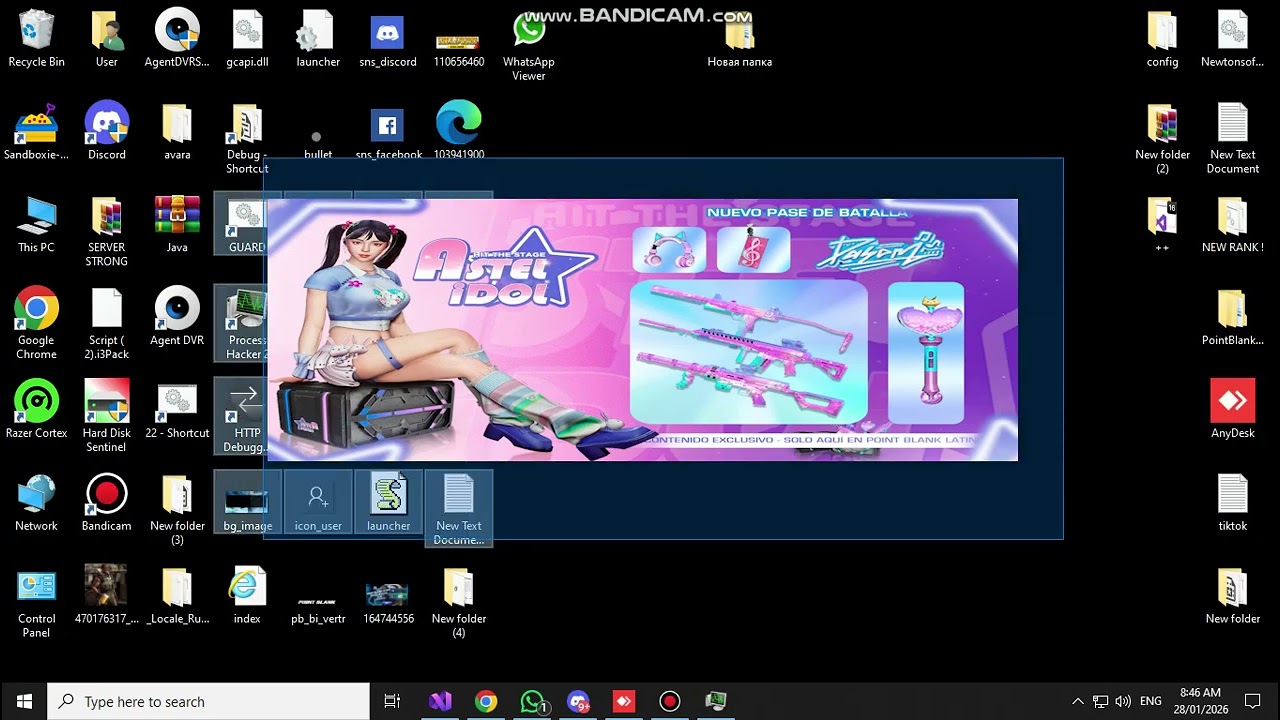Launch Google Chrome from the desktop
This screenshot has height=720, width=1280.
[36, 325]
